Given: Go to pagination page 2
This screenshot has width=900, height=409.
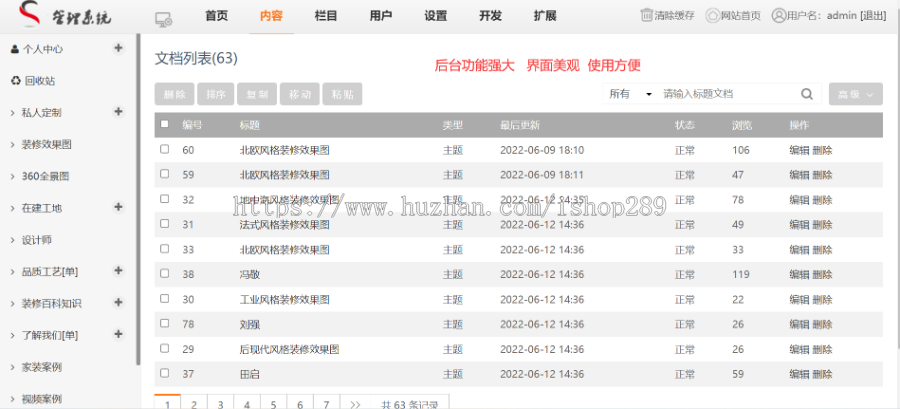Looking at the screenshot, I should click(x=194, y=404).
